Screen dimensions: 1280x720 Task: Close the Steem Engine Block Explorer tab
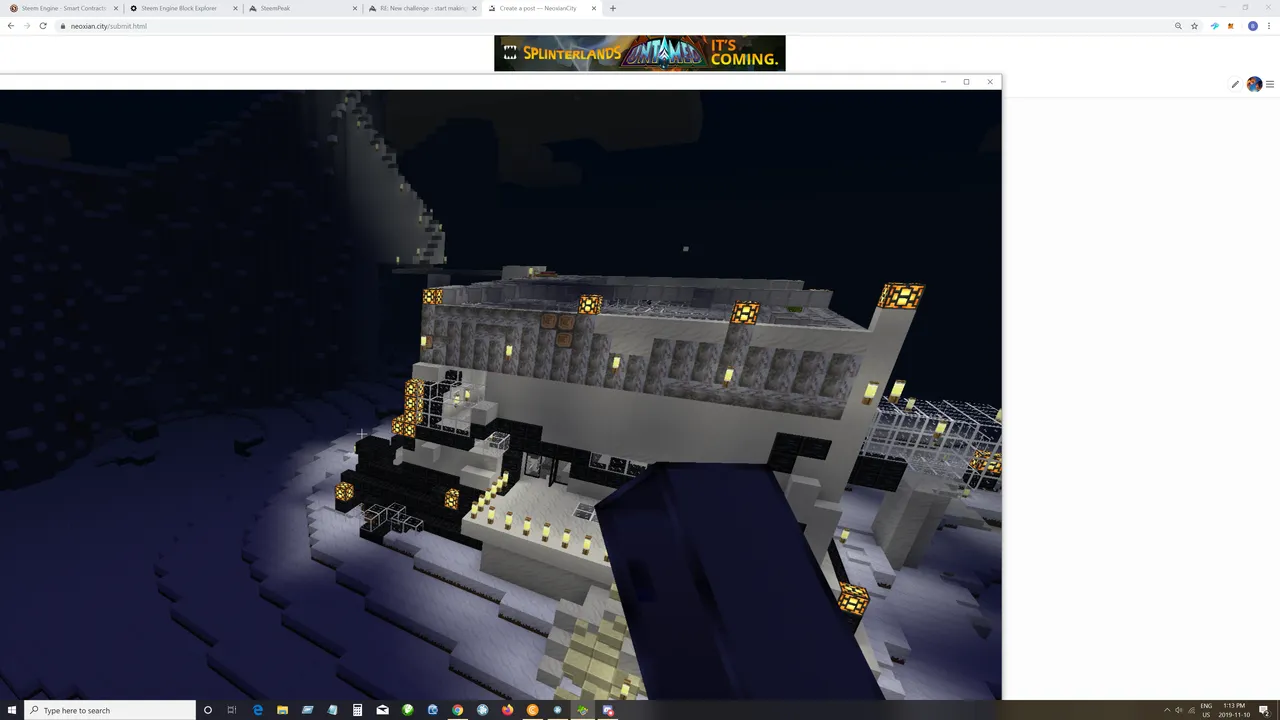click(x=235, y=8)
